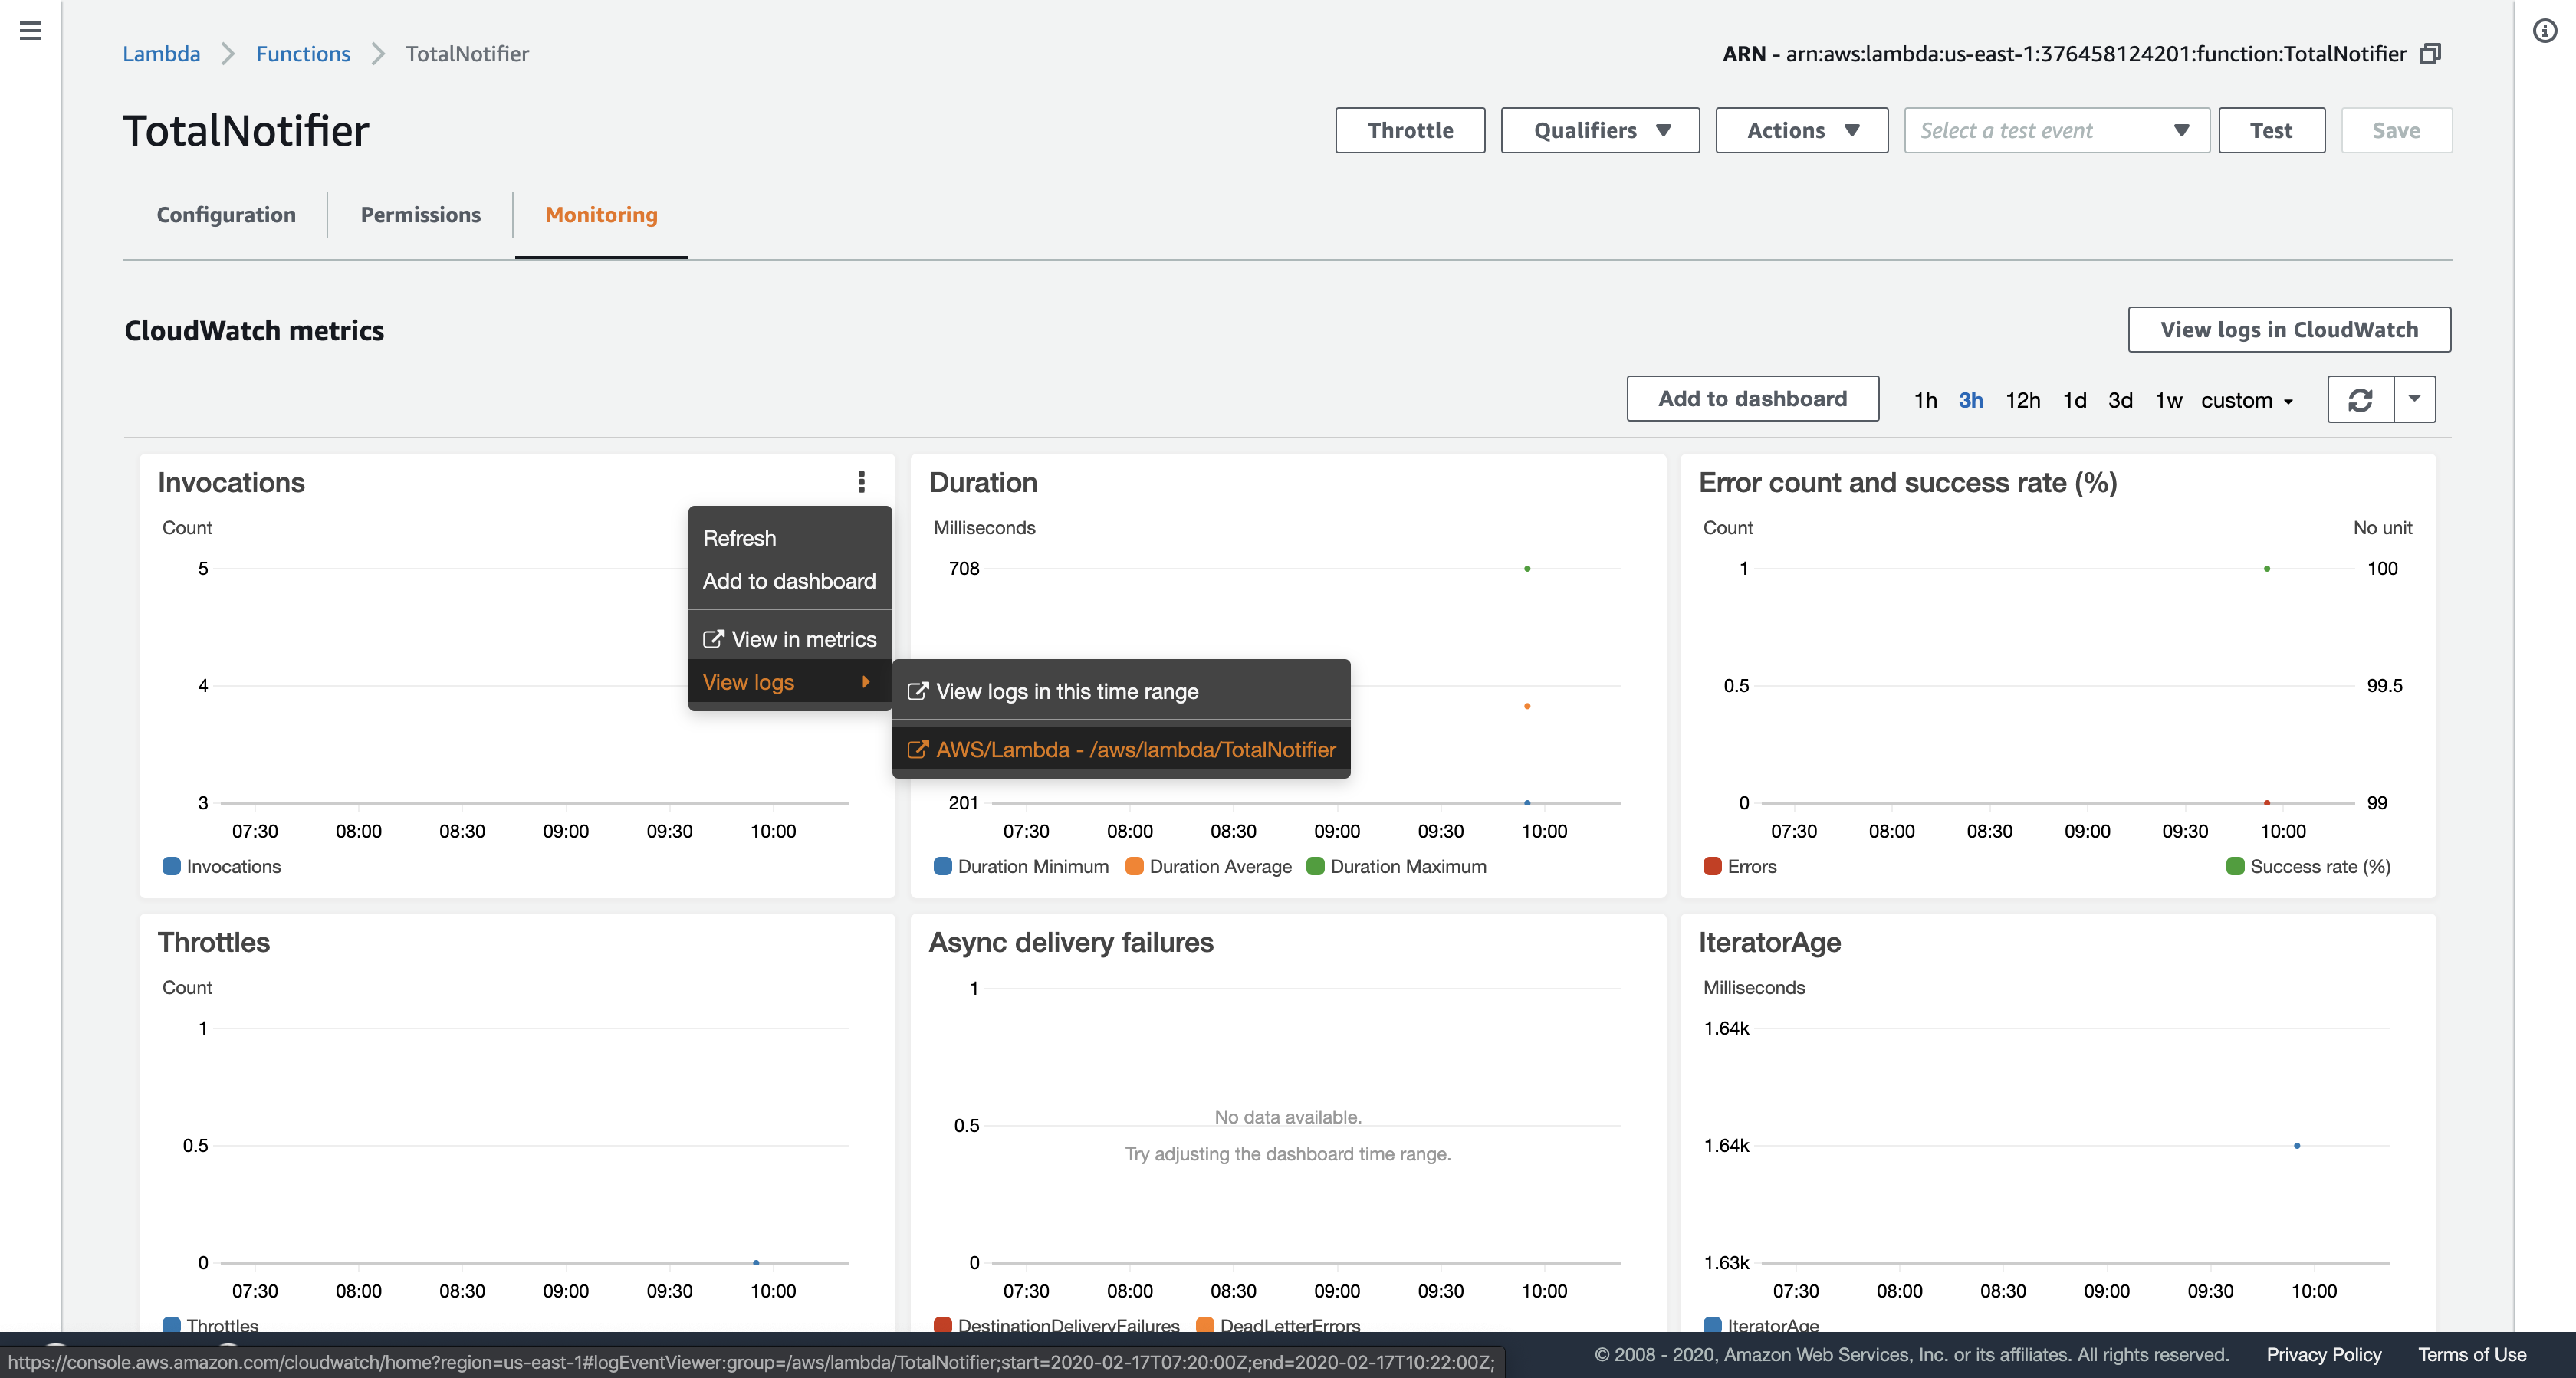Click the info panel icon

(x=2544, y=31)
